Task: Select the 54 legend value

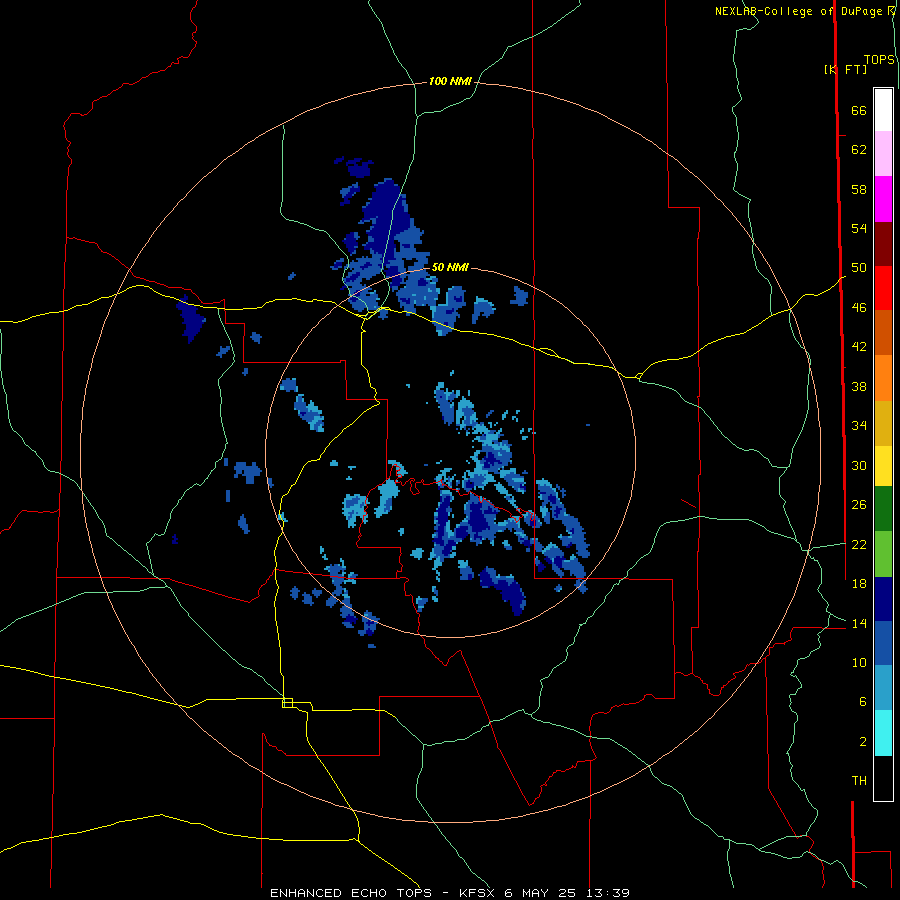Action: coord(859,228)
